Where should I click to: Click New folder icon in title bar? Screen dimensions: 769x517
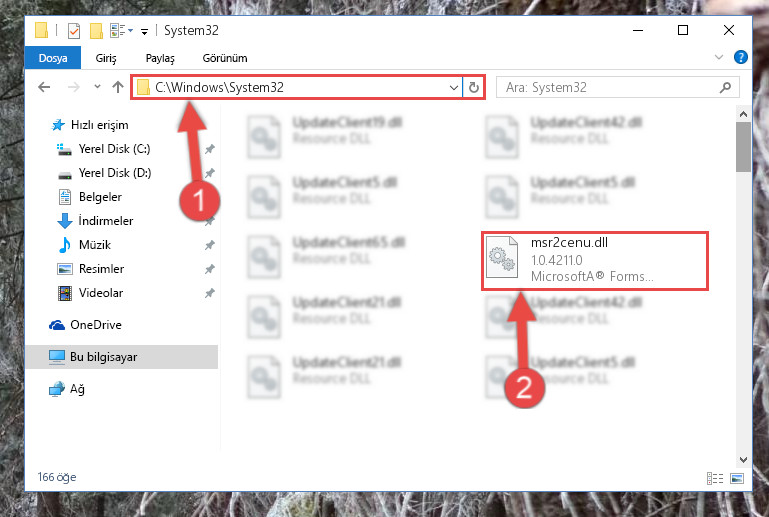(96, 30)
